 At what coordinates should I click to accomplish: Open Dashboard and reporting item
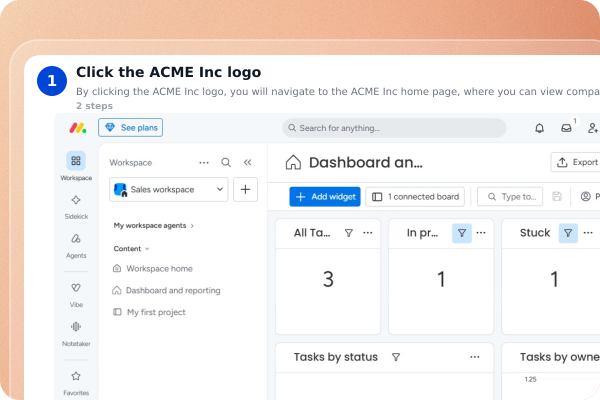166,291
